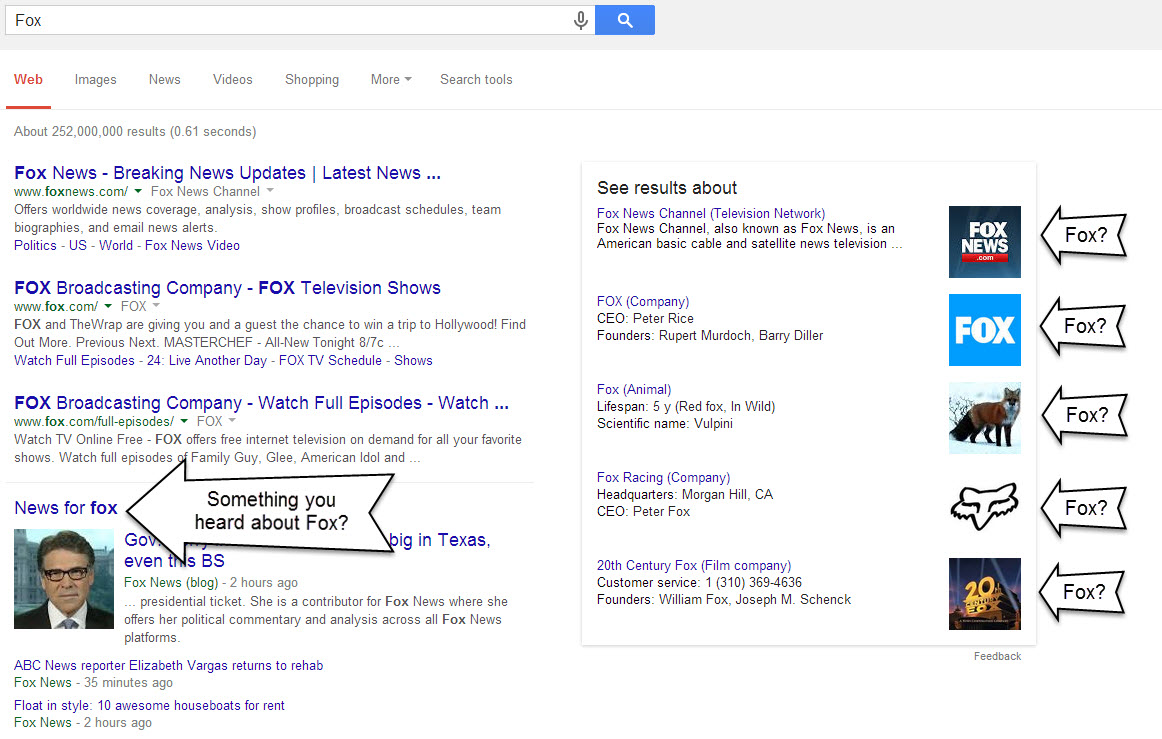This screenshot has width=1162, height=739.
Task: Click 'Founders: William Fox, Joseph M. Schenck' text
Action: (724, 600)
